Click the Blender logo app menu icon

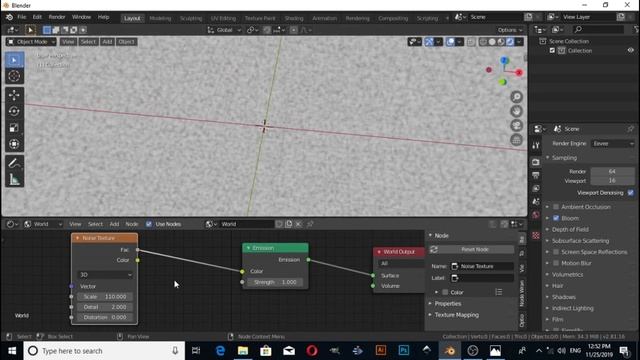click(9, 17)
